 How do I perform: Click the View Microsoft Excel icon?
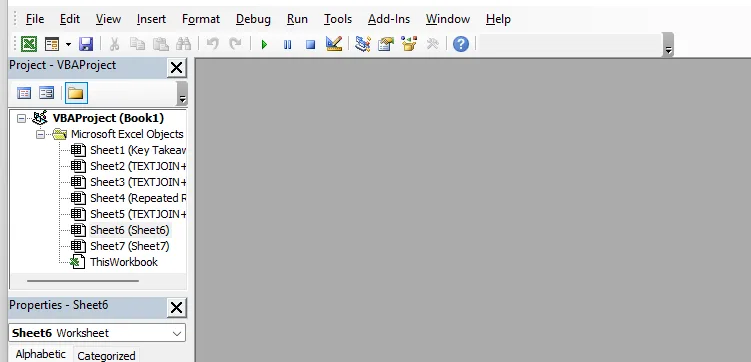coord(29,44)
